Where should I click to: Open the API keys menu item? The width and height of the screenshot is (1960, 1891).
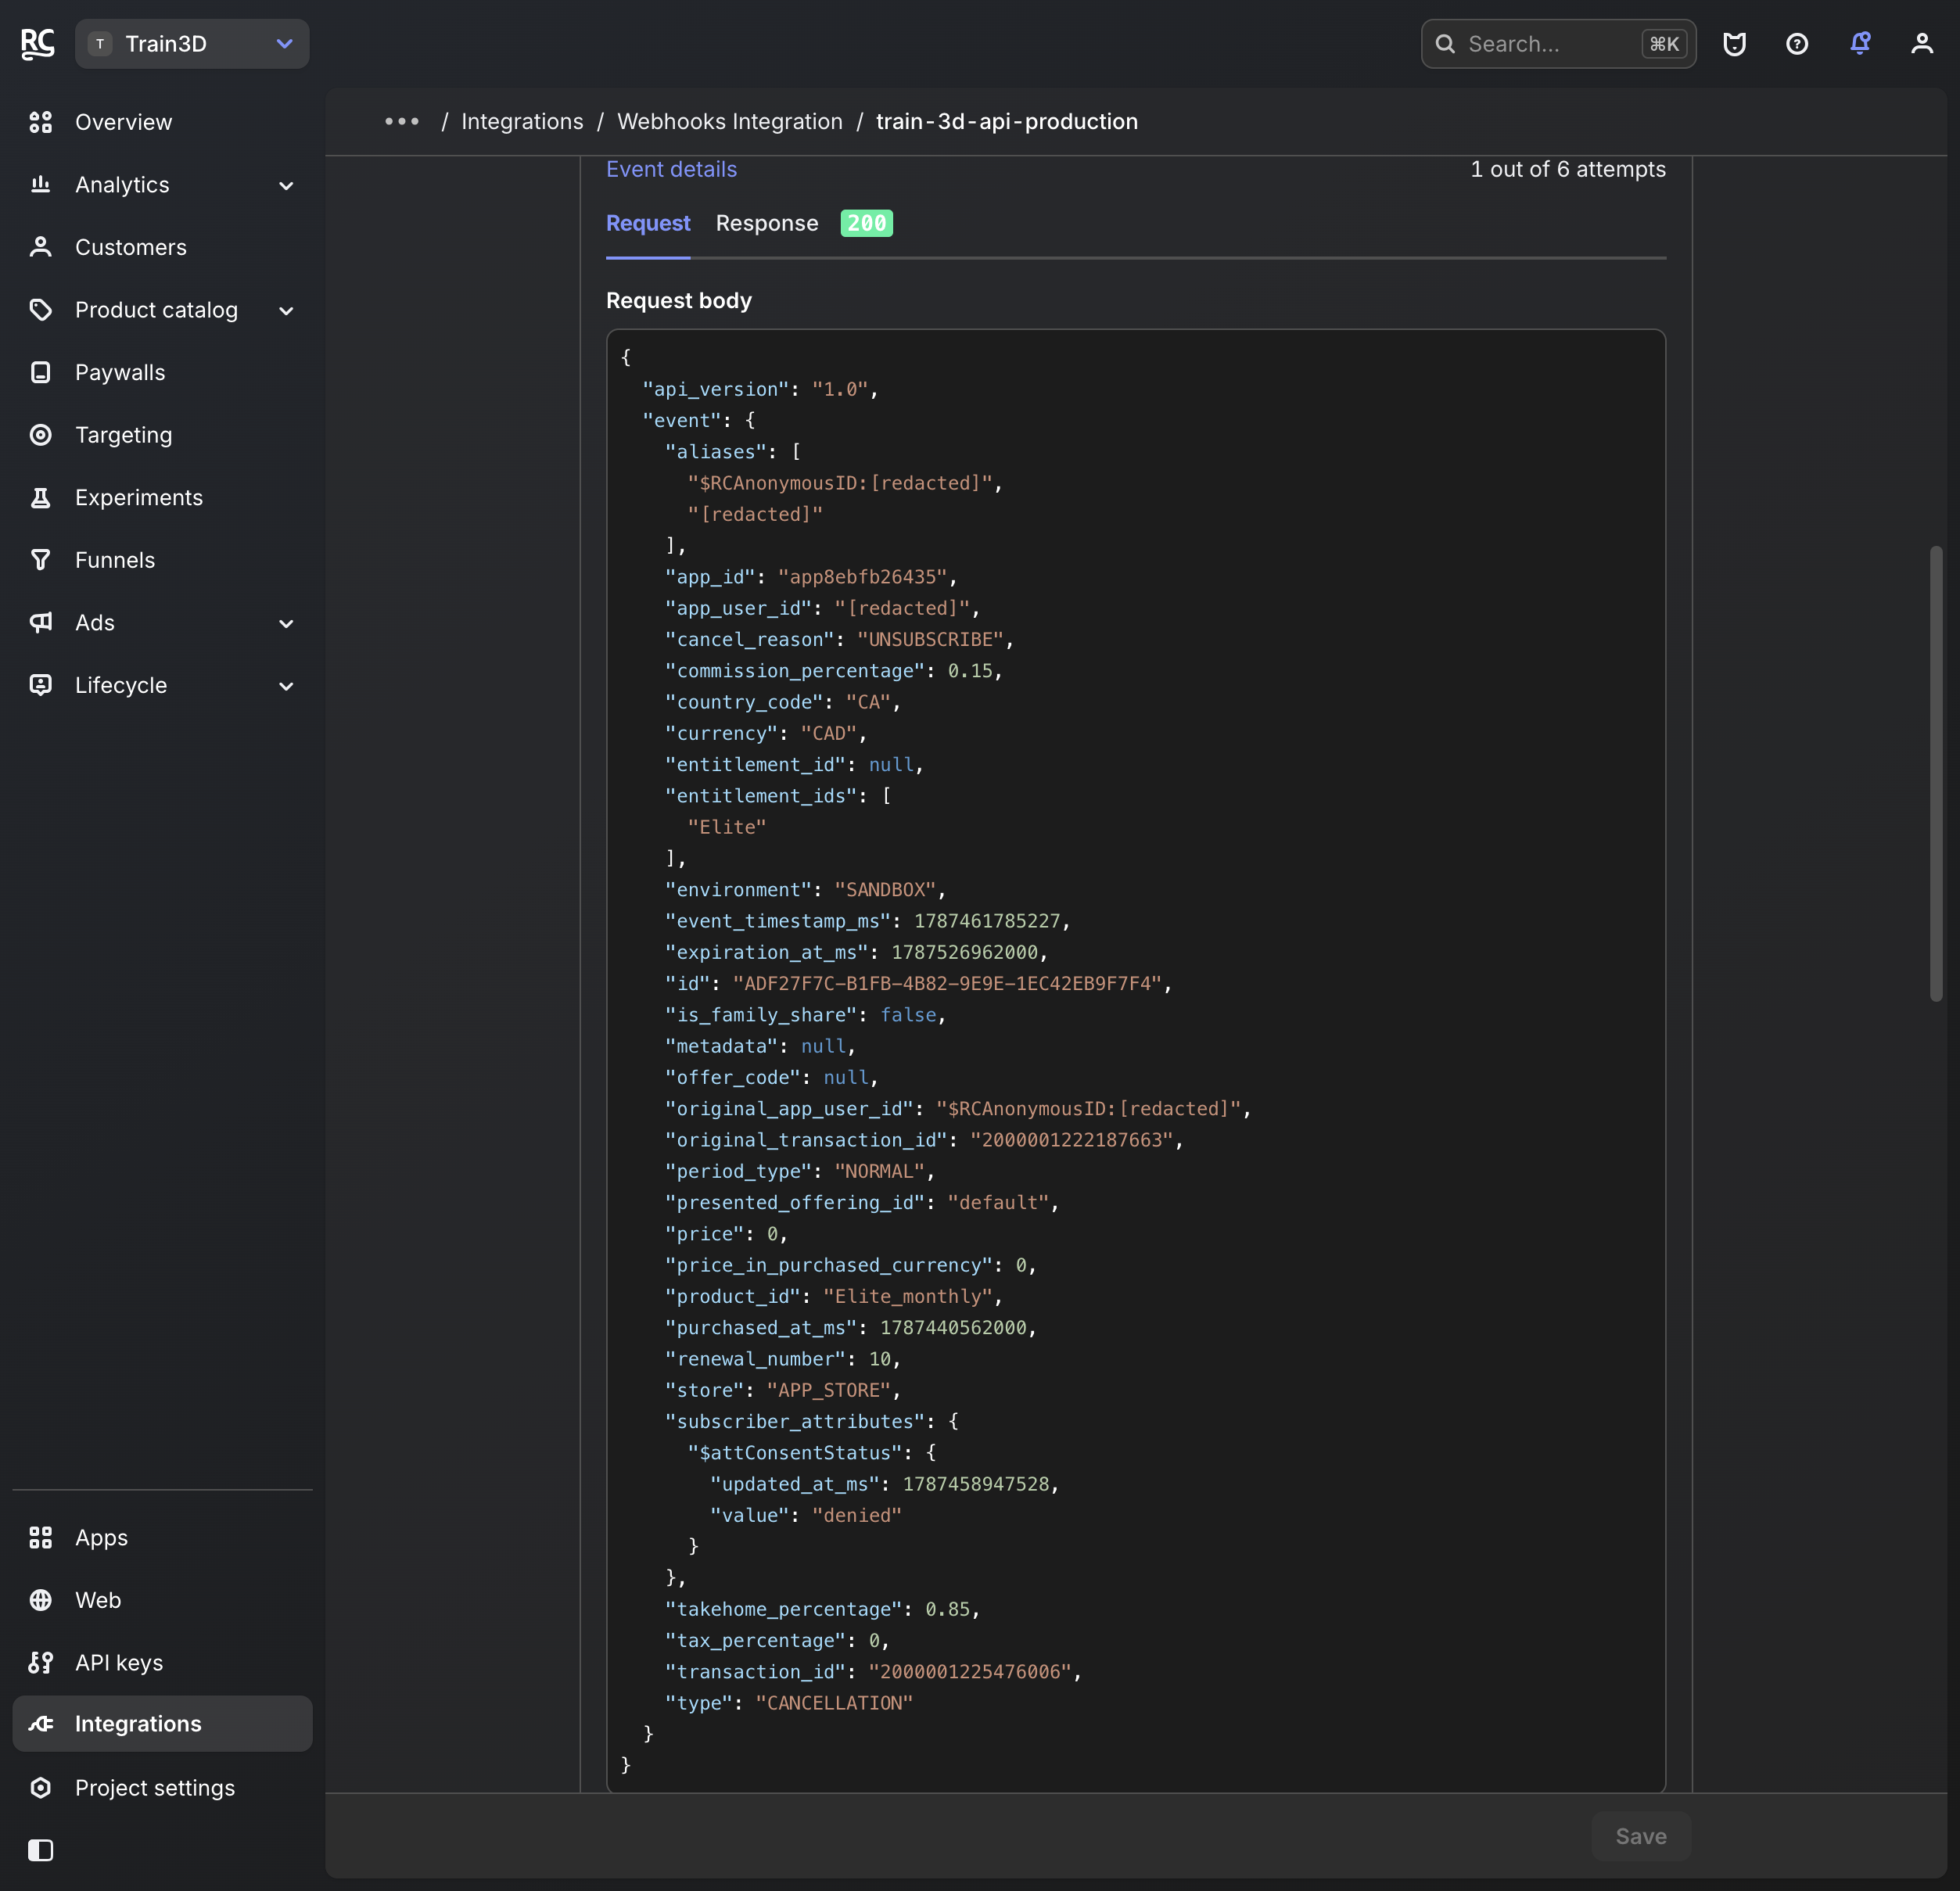pos(162,1662)
